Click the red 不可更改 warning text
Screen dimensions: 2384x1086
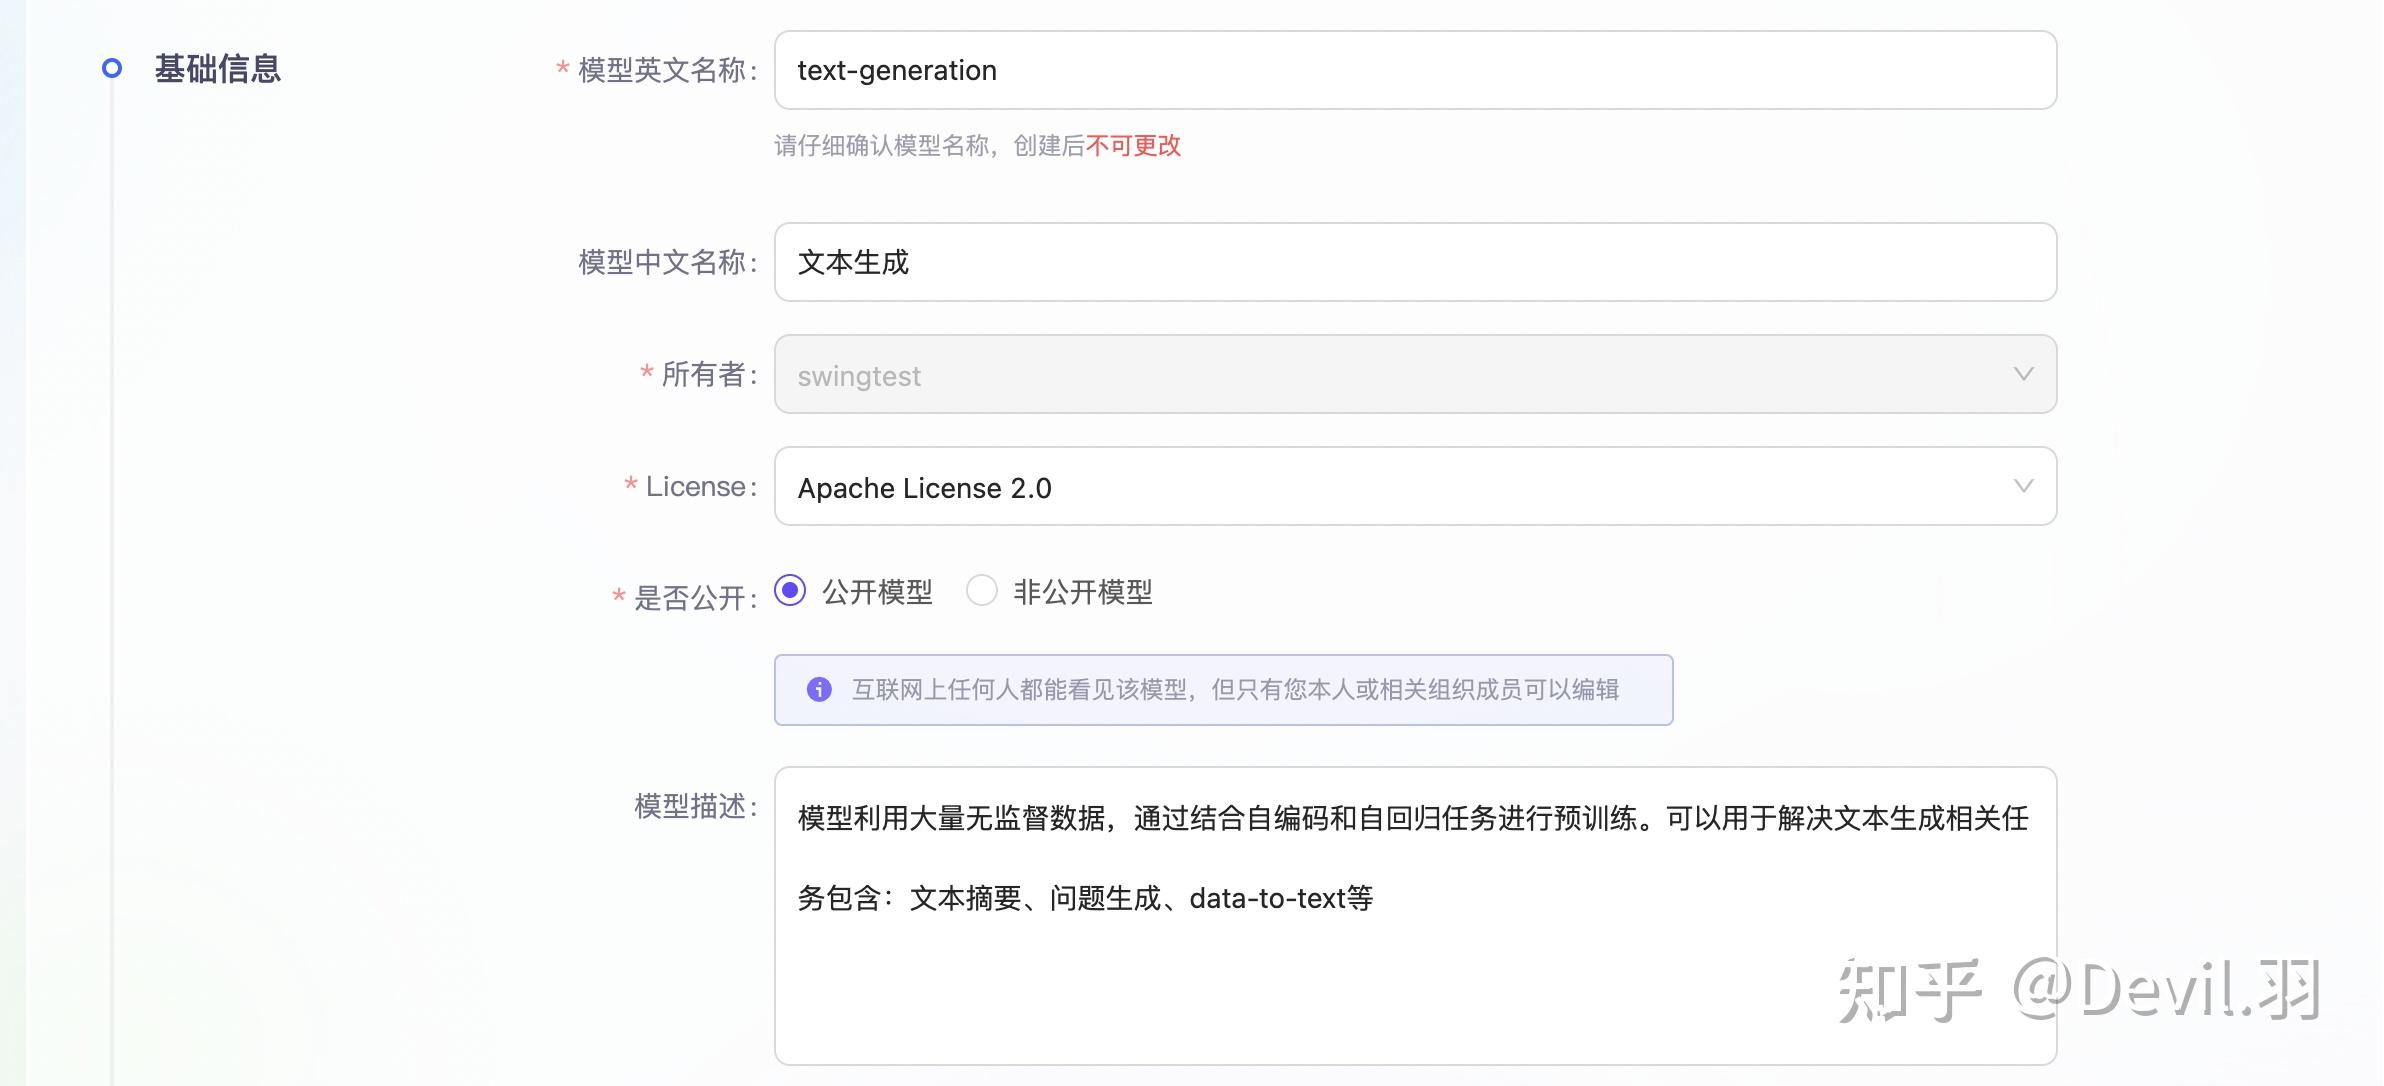pos(1133,146)
